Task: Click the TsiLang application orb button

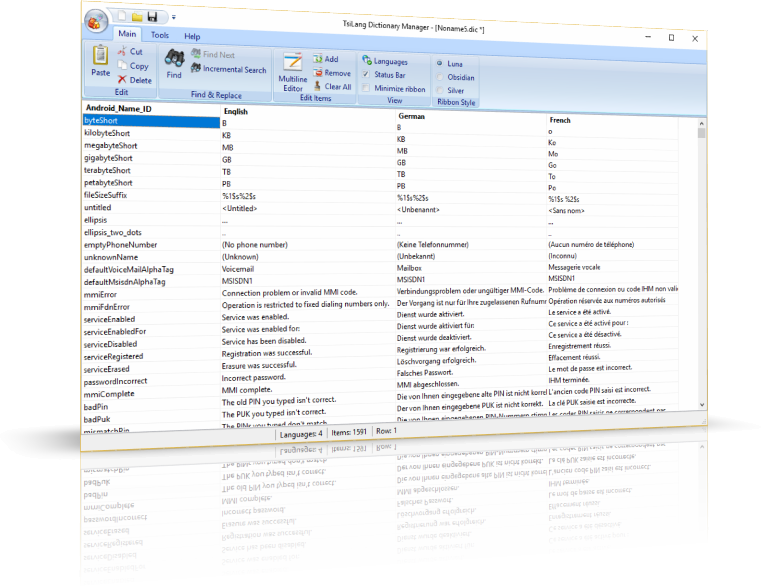Action: coord(96,22)
